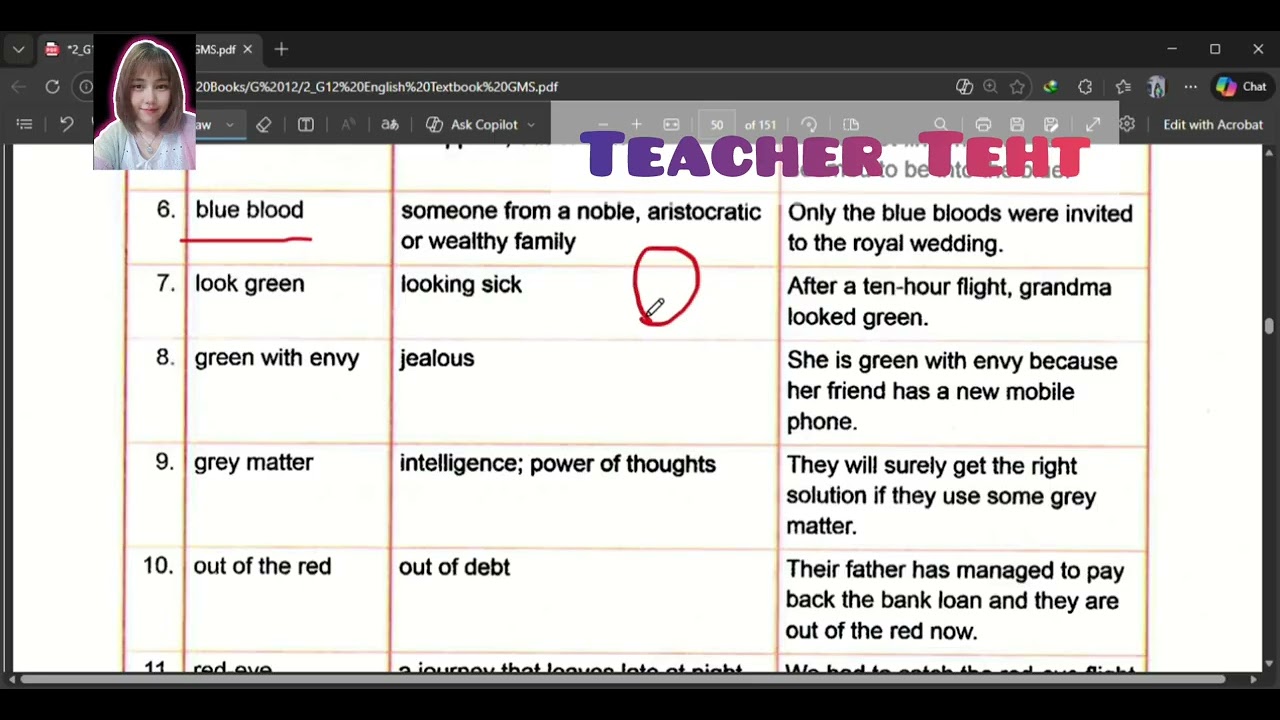Open the PDF table of contents panel
Viewport: 1280px width, 720px height.
25,124
